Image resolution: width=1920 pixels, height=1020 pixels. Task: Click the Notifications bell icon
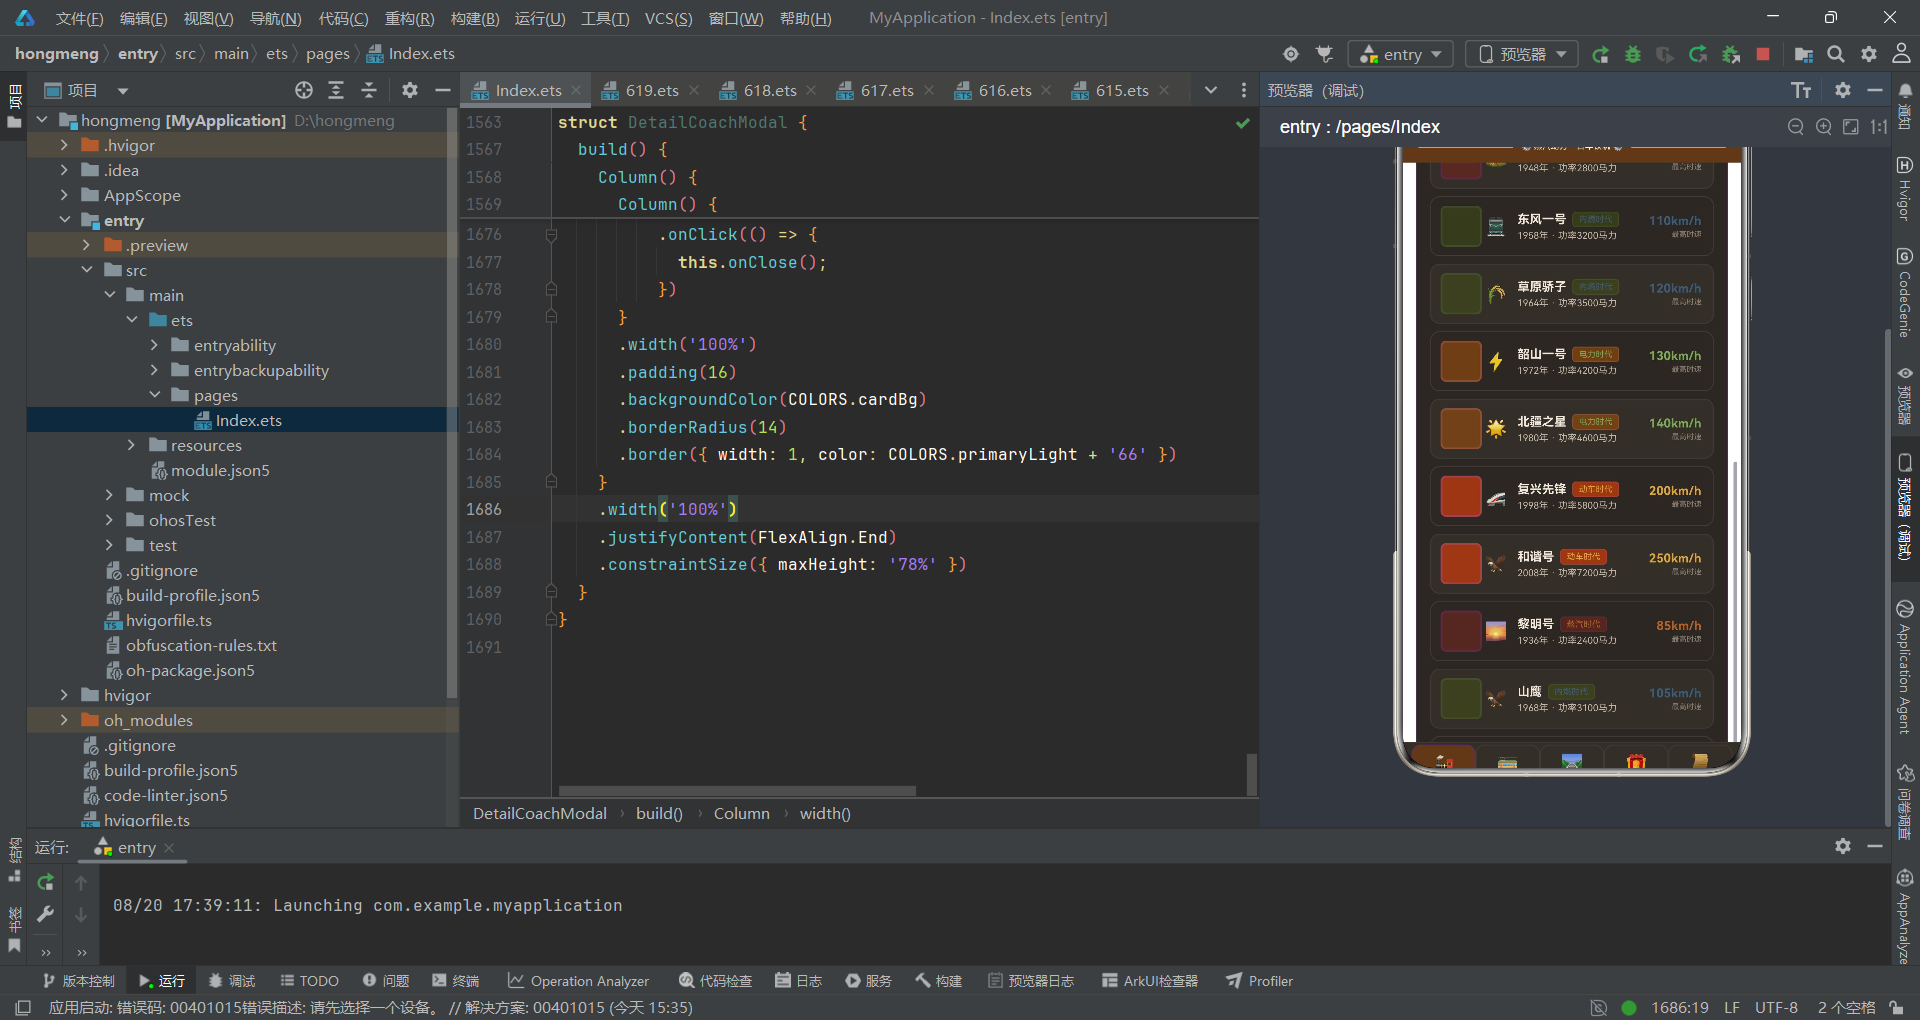(1905, 91)
